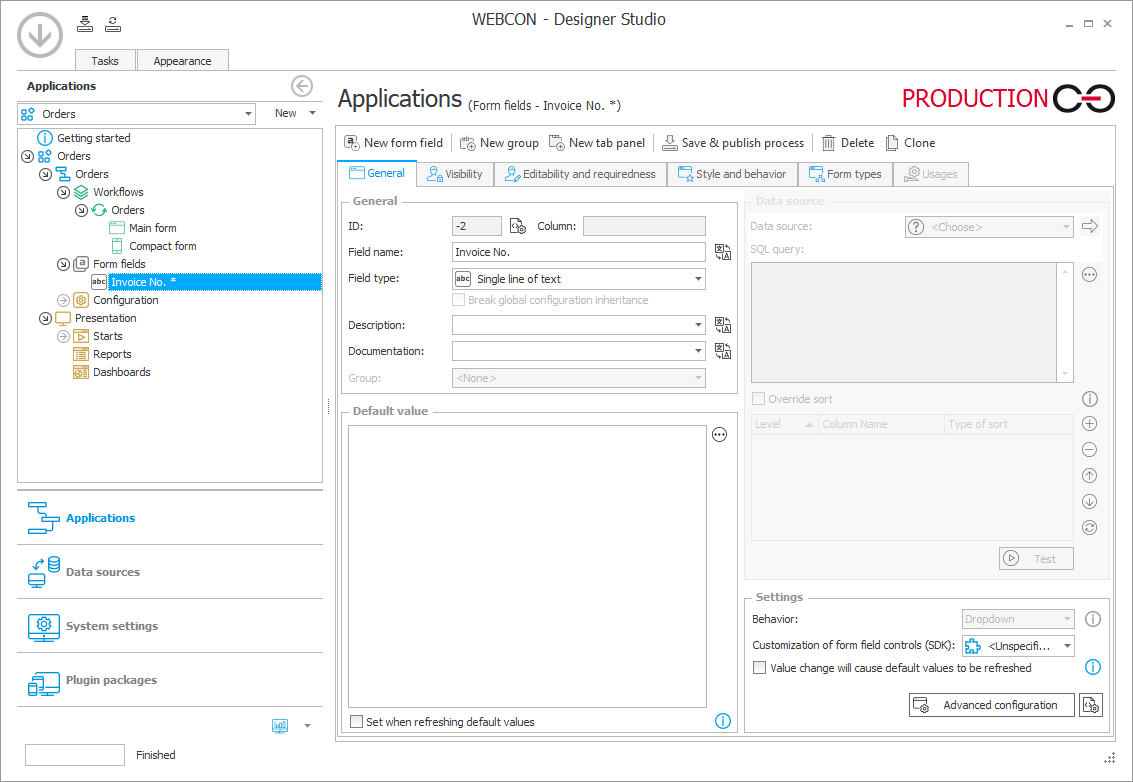Click the monitor icon above Finished status

tap(280, 726)
